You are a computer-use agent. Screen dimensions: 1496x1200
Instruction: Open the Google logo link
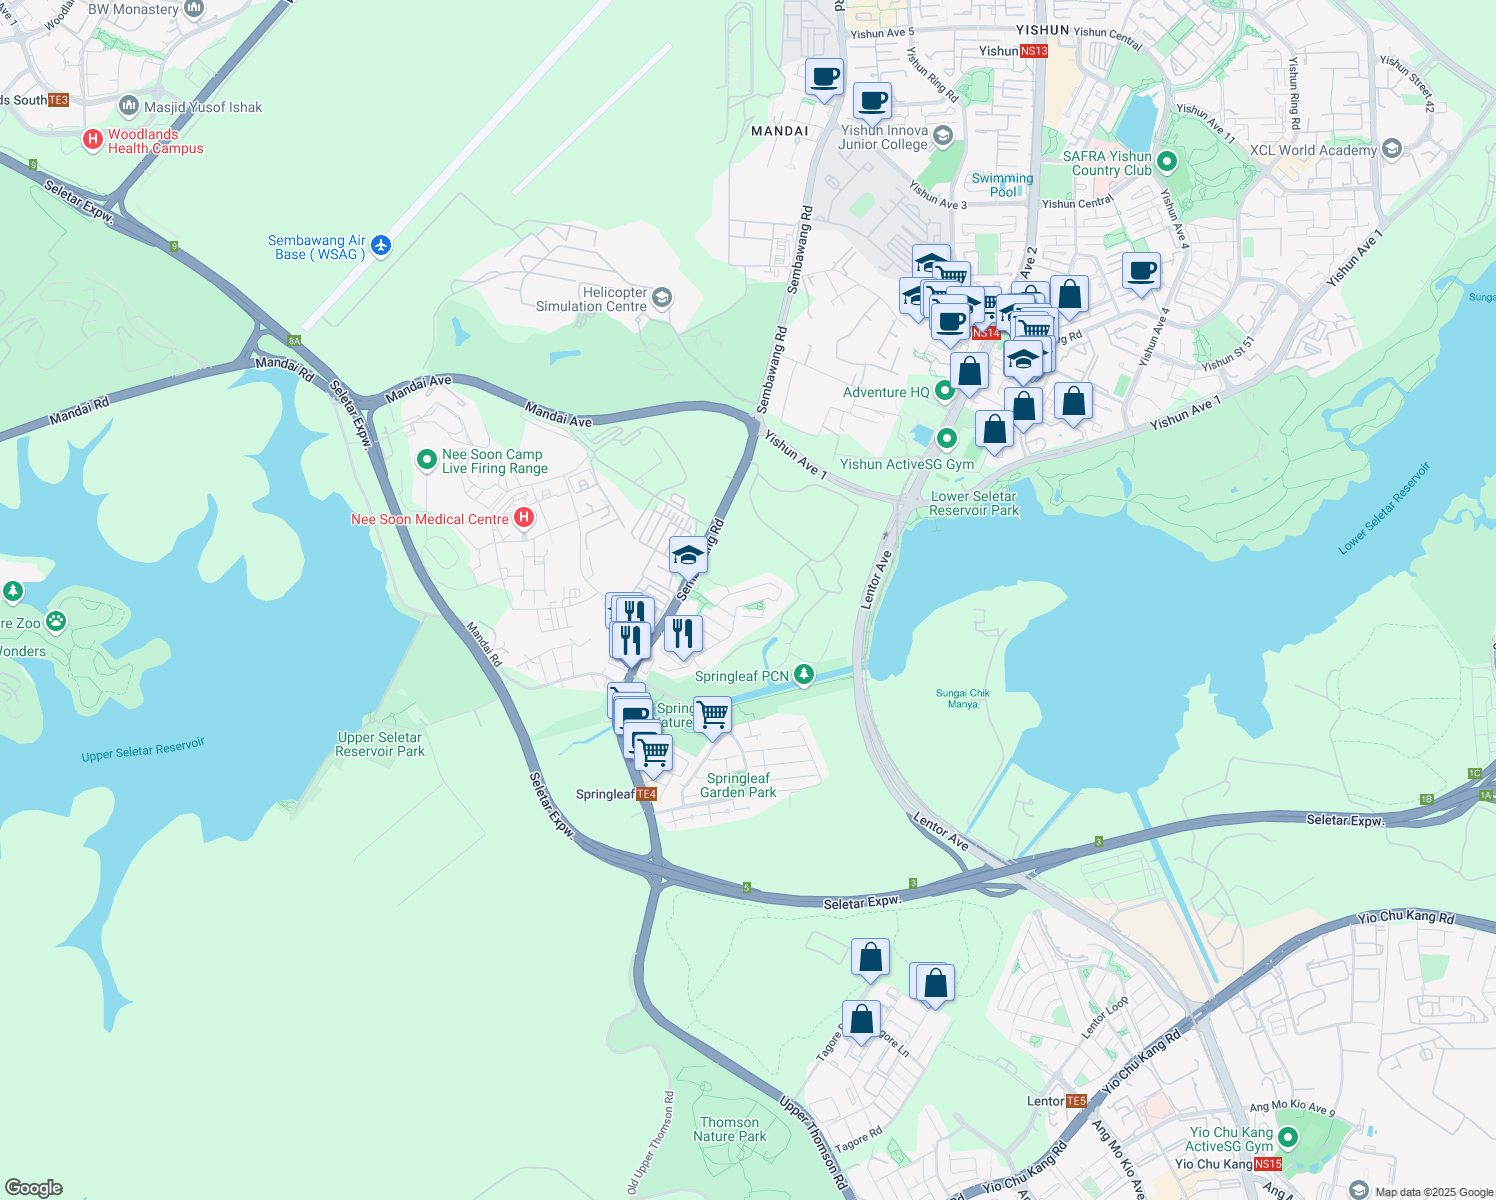tap(34, 1188)
